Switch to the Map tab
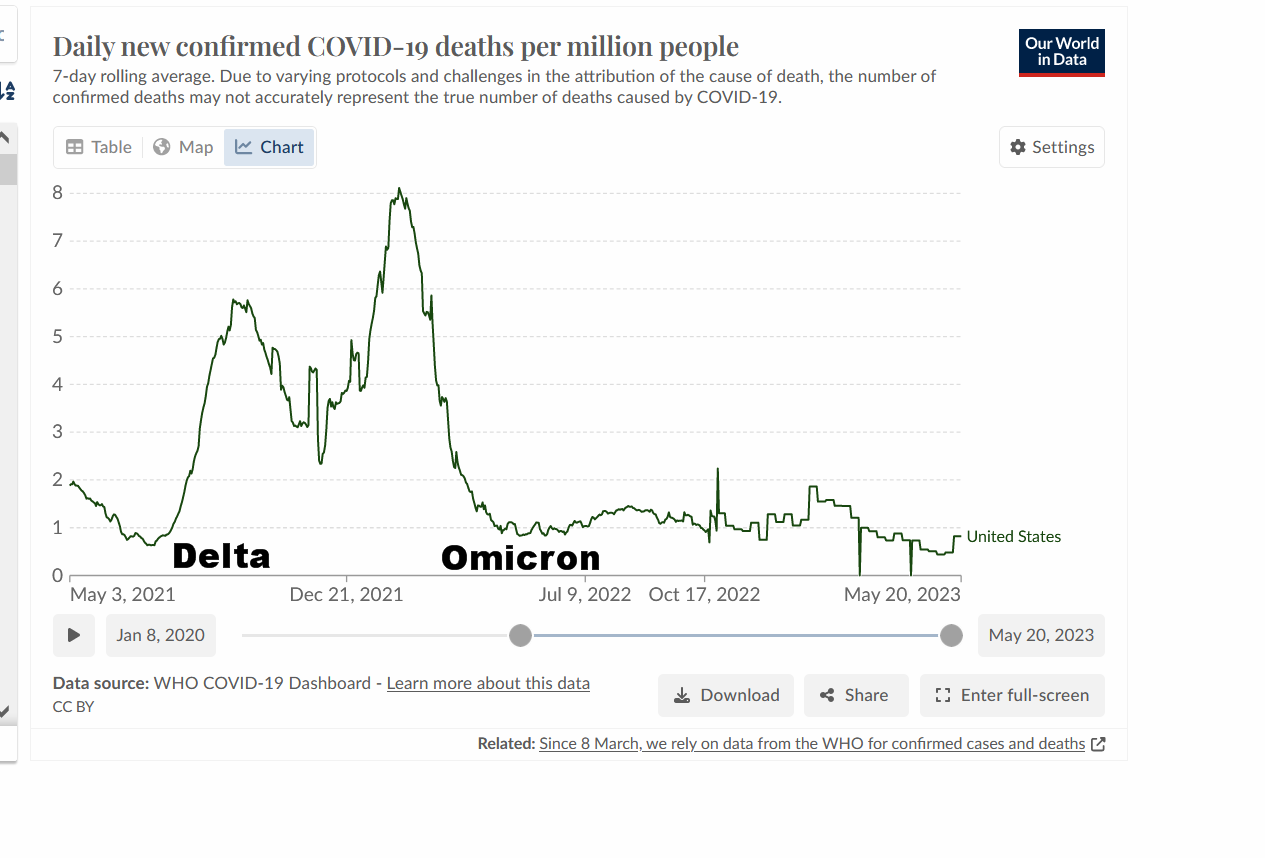1265x858 pixels. pos(184,147)
